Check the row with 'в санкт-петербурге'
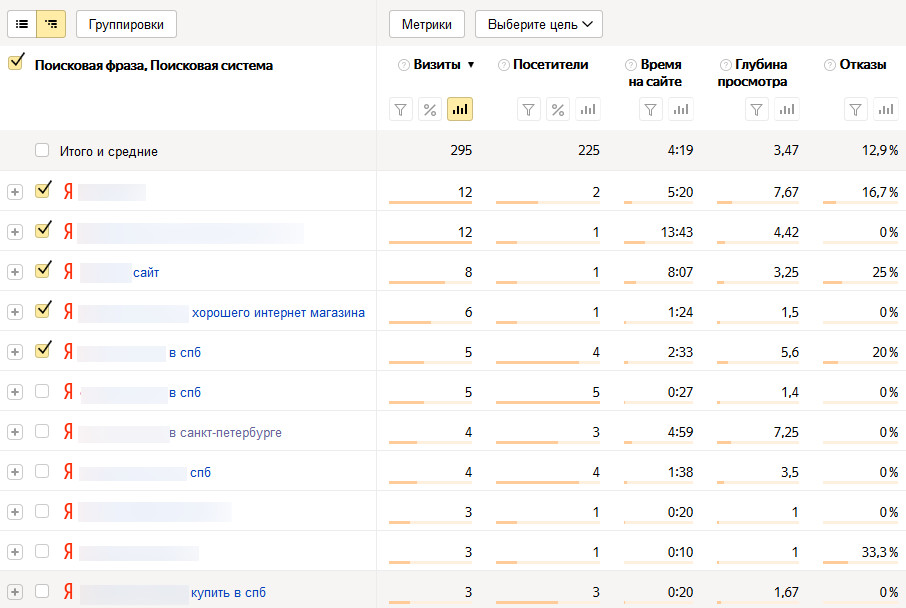The width and height of the screenshot is (906, 608). point(42,432)
